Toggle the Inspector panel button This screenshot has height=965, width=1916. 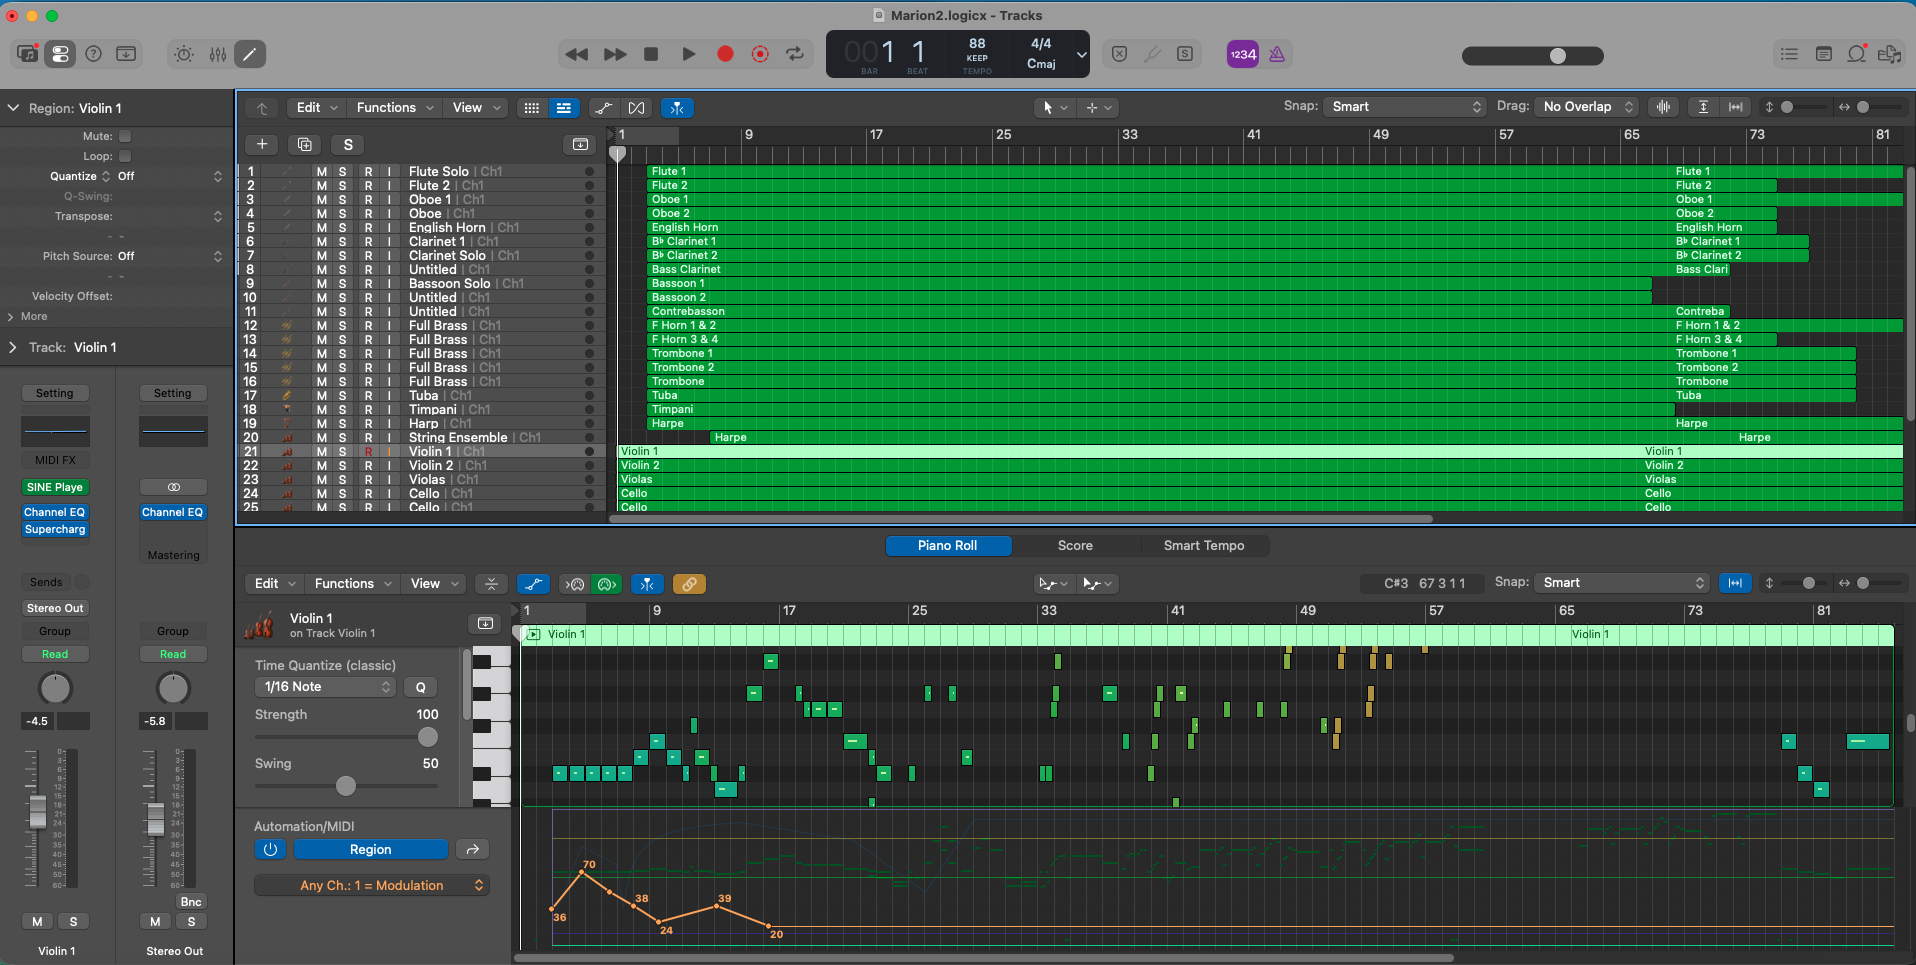pyautogui.click(x=60, y=54)
